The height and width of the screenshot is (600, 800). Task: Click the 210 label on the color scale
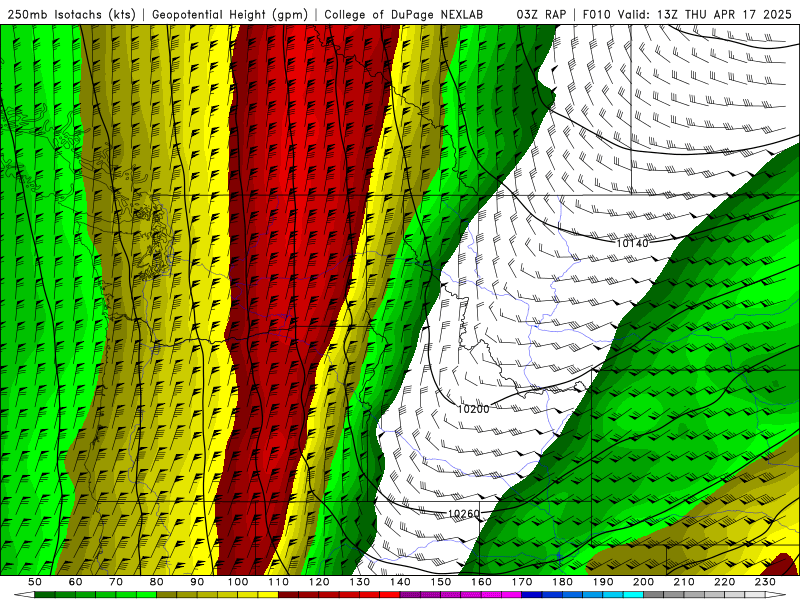tap(684, 582)
